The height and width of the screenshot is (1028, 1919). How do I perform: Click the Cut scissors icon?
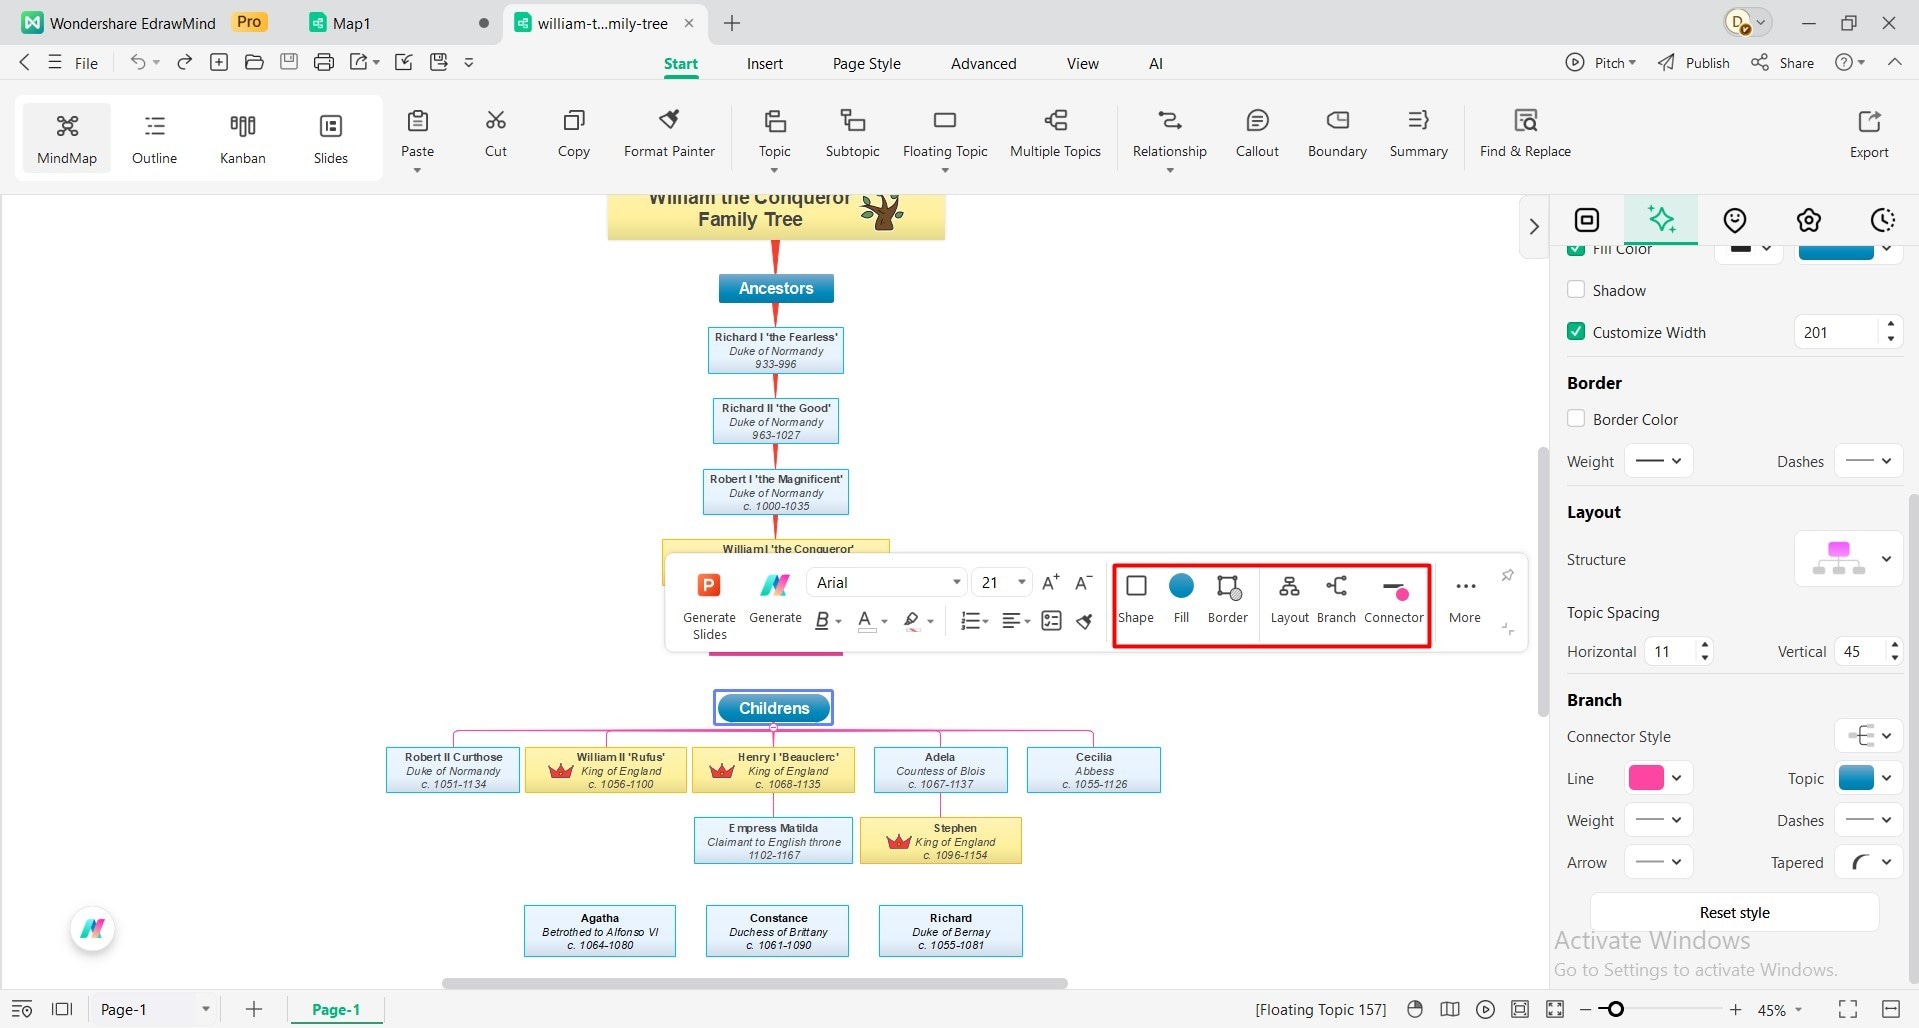pos(496,121)
